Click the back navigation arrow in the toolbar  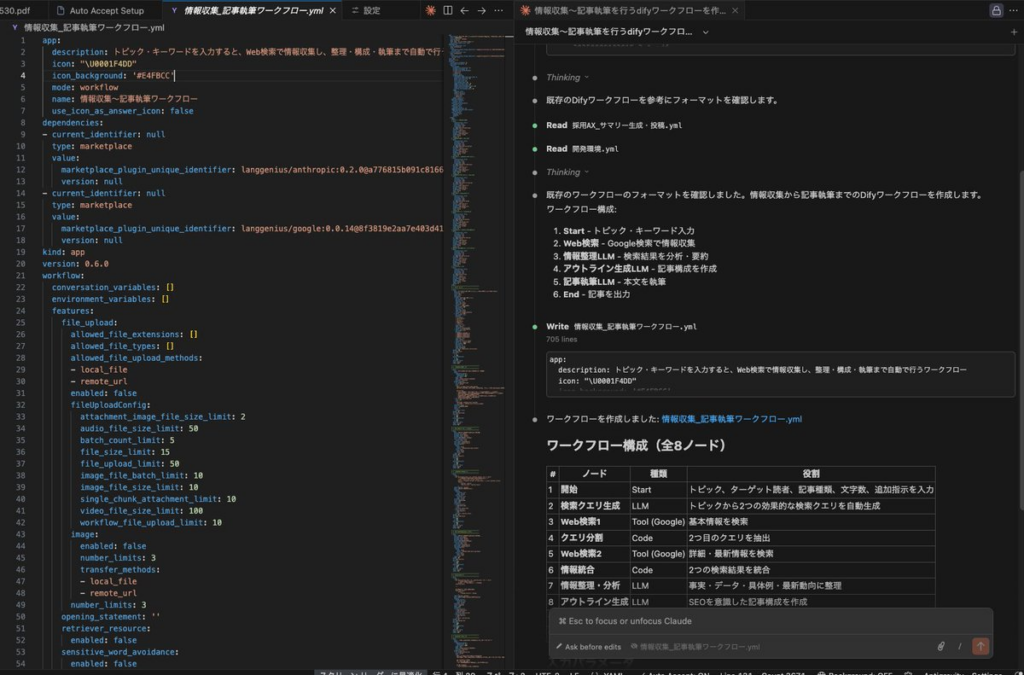(465, 10)
